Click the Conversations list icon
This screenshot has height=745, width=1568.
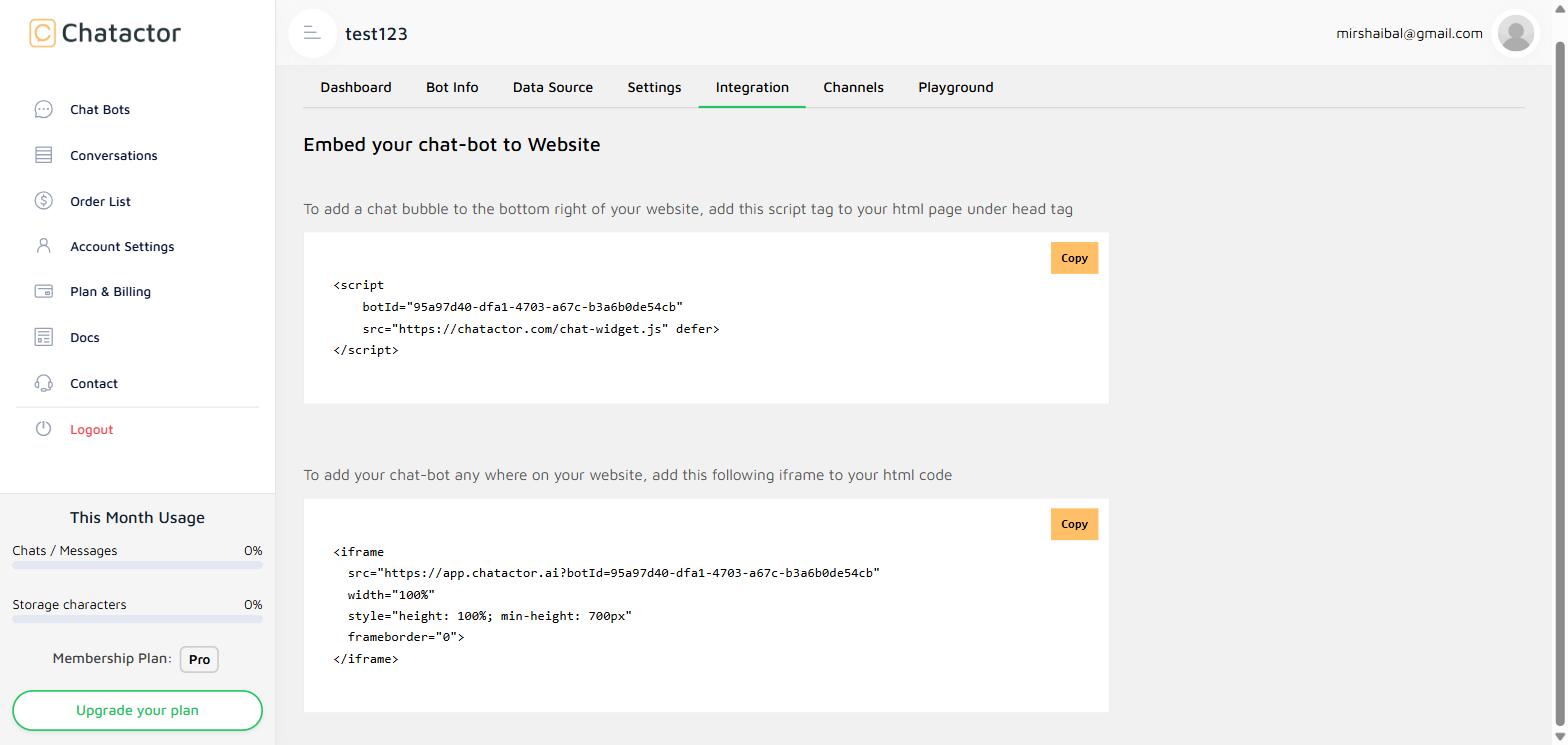[x=43, y=155]
